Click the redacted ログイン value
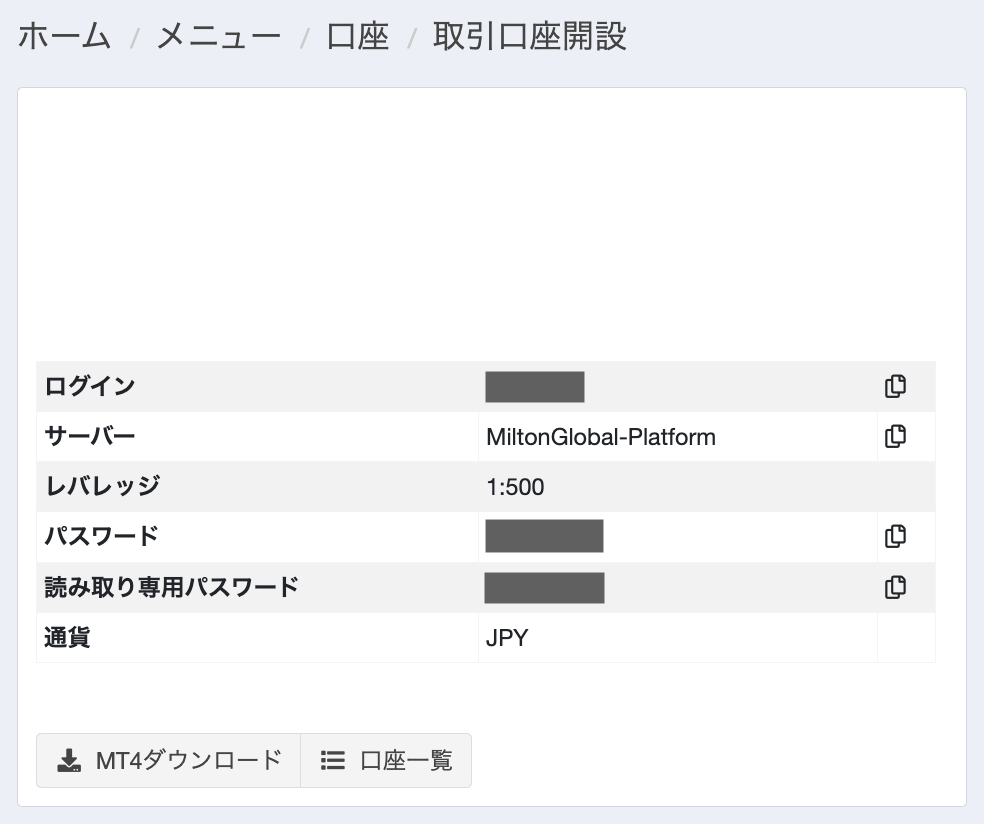The image size is (984, 824). 535,387
